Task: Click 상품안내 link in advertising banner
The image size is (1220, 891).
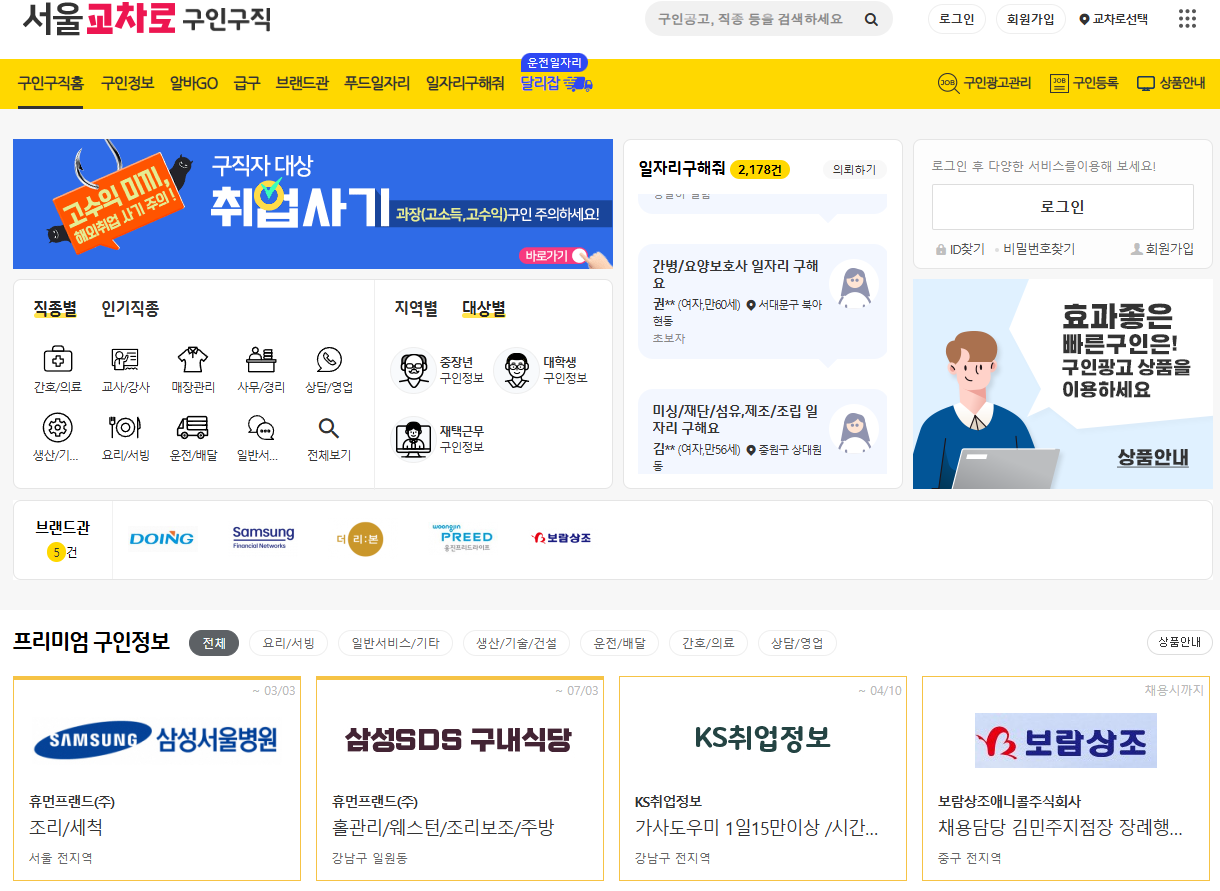Action: click(x=1153, y=458)
